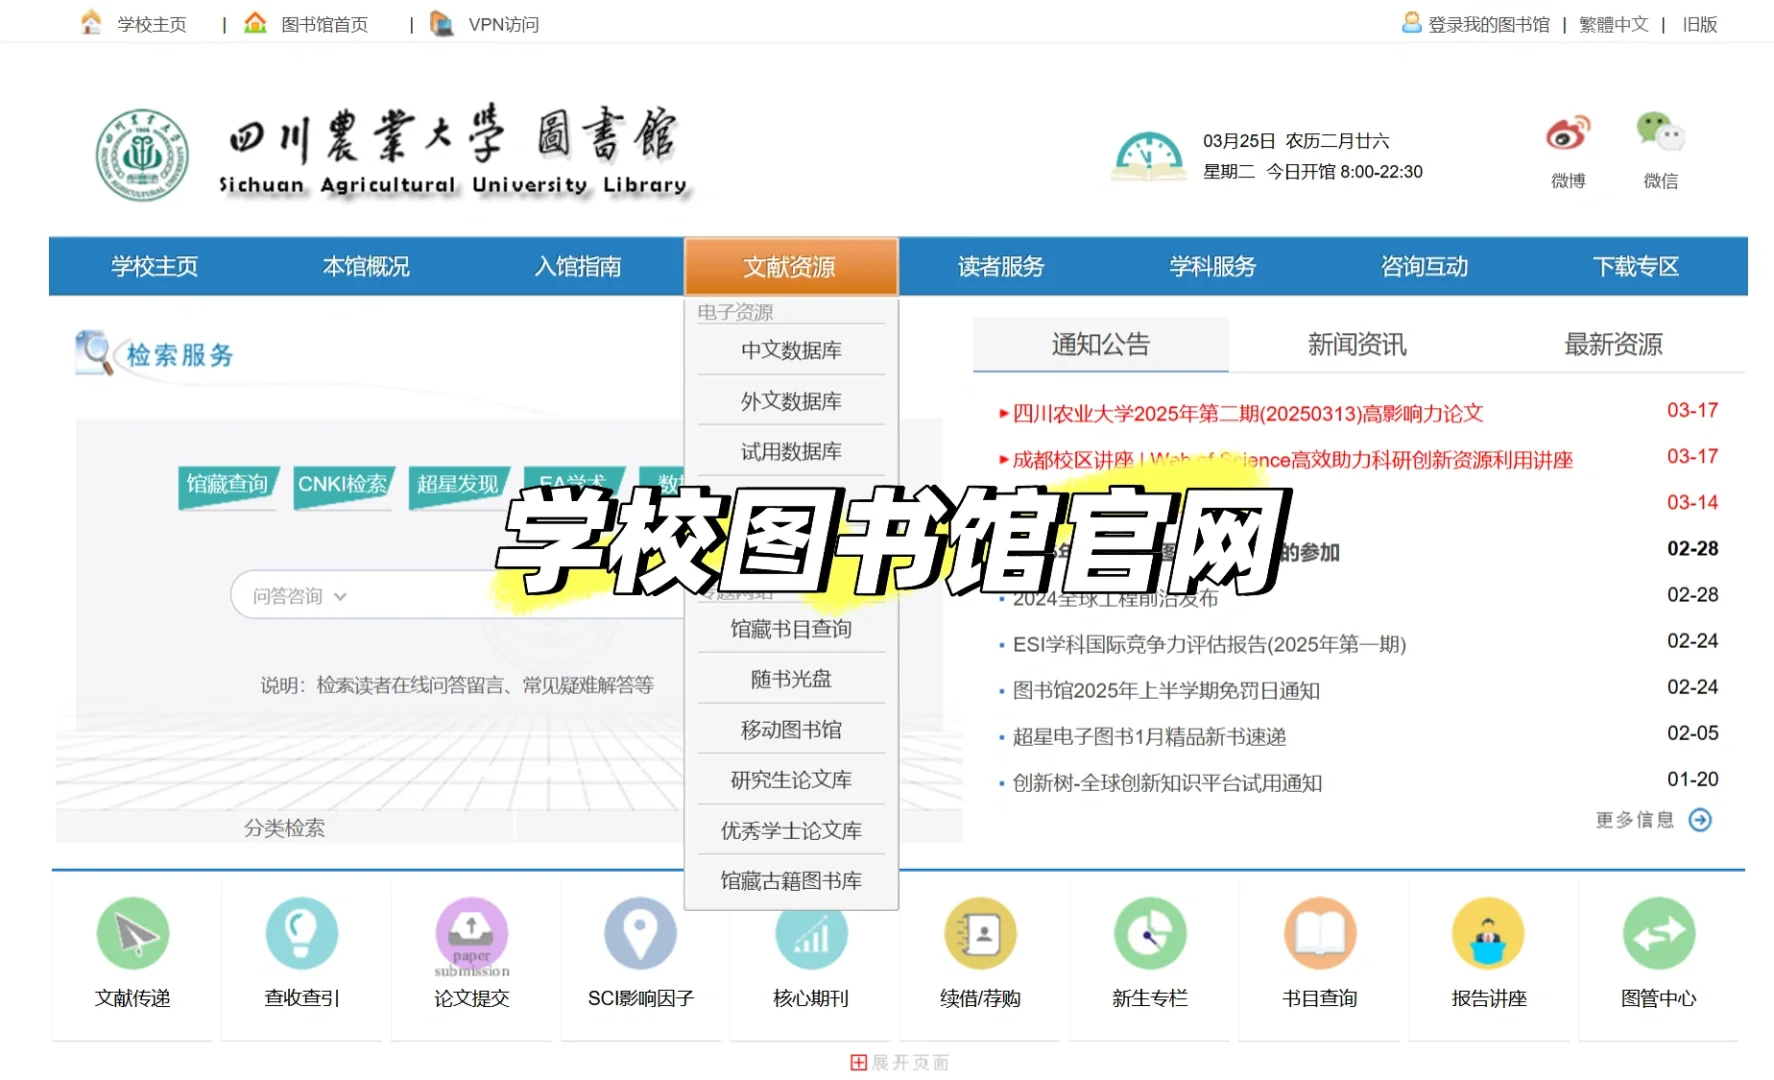Switch to the 通知公告 tab
Screen dimensions: 1774x1080
coord(1101,344)
